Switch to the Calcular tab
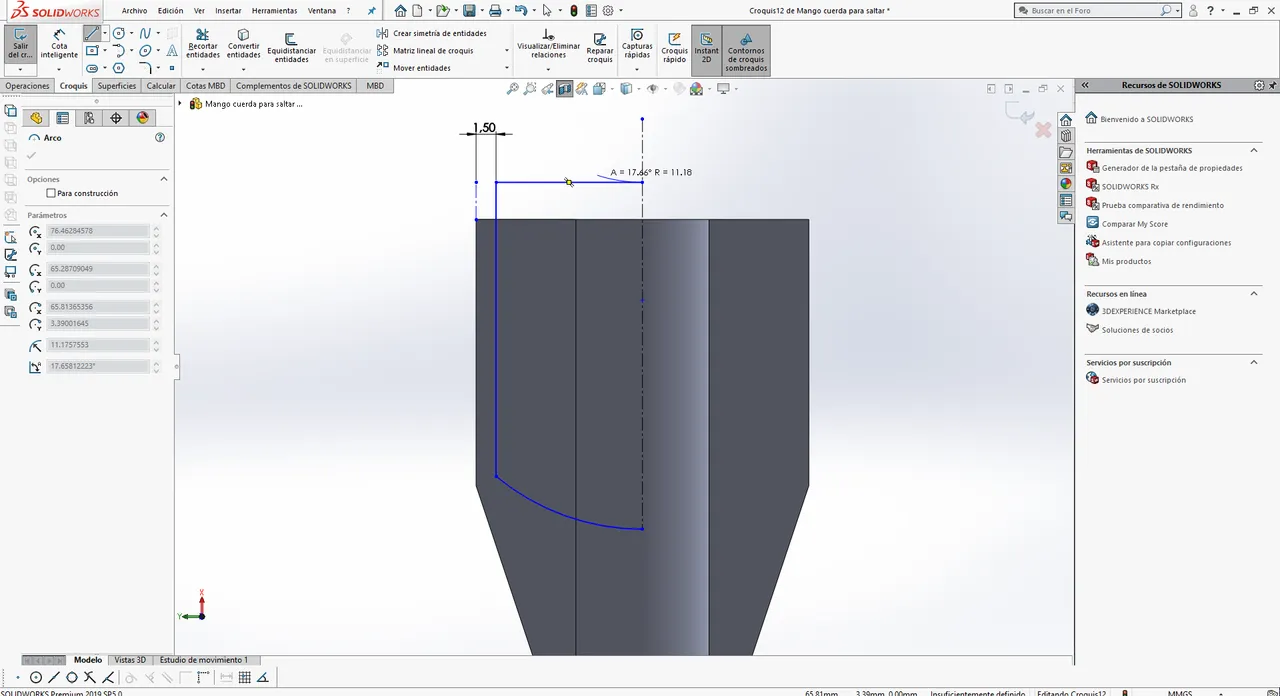Screen dimensions: 1280x696 click(x=161, y=86)
